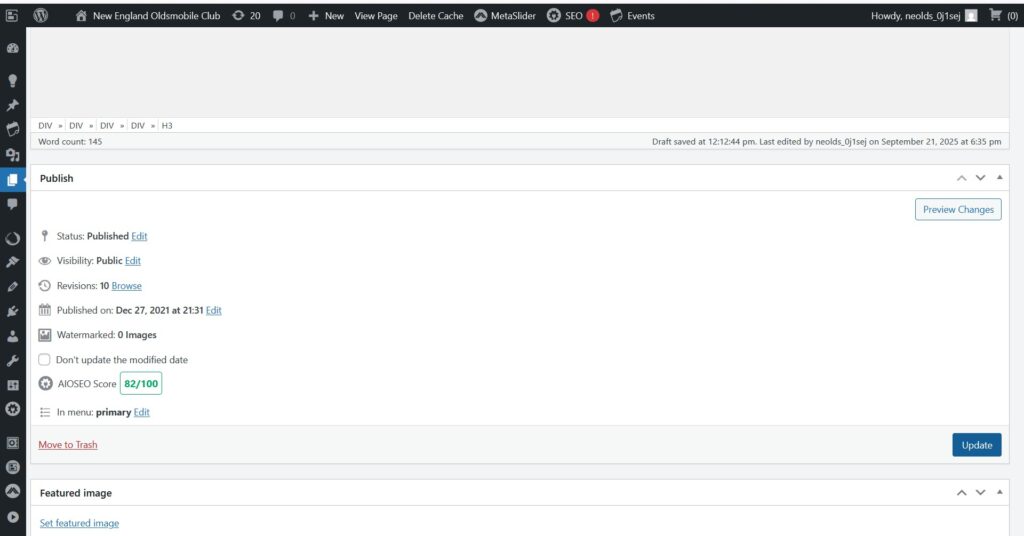This screenshot has height=536, width=1024.
Task: Open the WordPress logo menu
Action: pyautogui.click(x=41, y=16)
